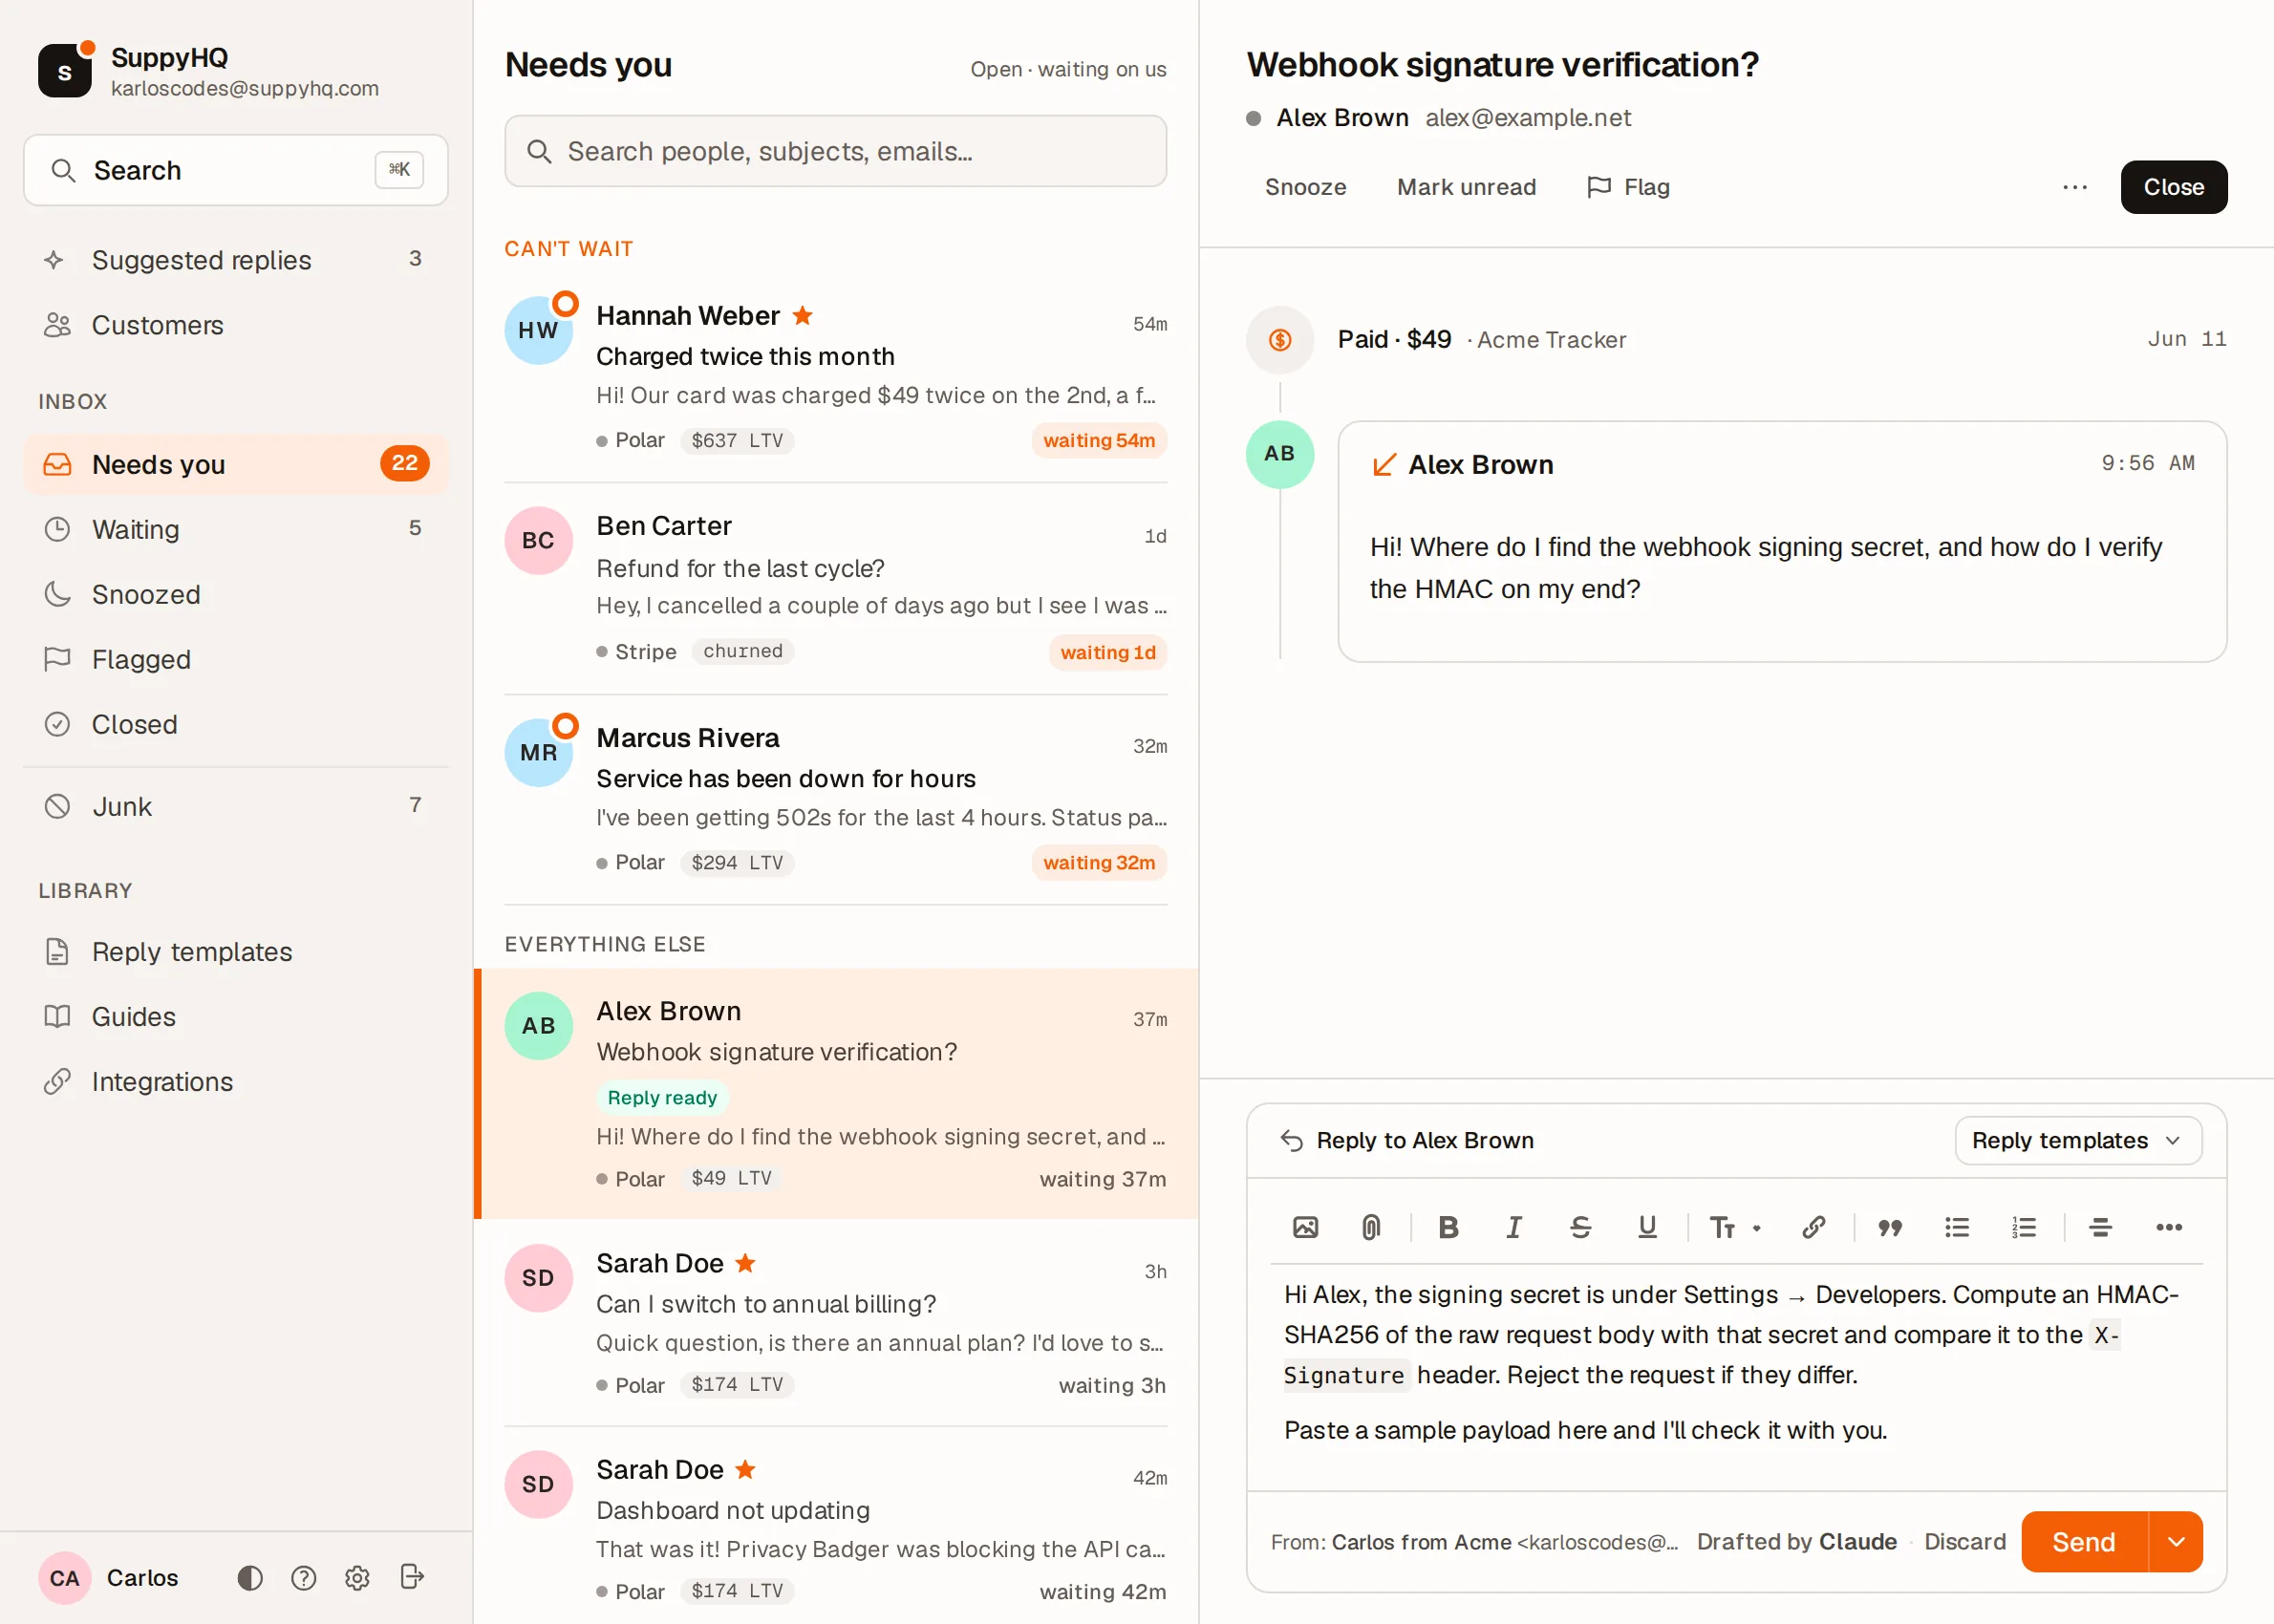Toggle italic formatting in the reply editor
The width and height of the screenshot is (2274, 1624).
tap(1514, 1227)
